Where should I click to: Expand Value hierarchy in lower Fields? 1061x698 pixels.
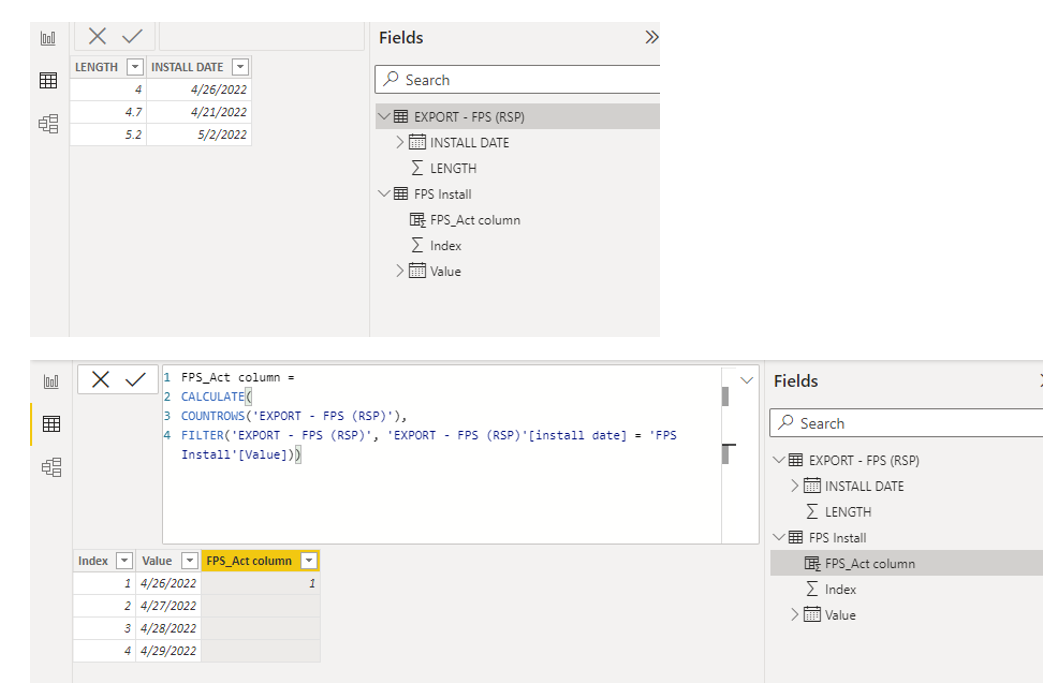794,614
